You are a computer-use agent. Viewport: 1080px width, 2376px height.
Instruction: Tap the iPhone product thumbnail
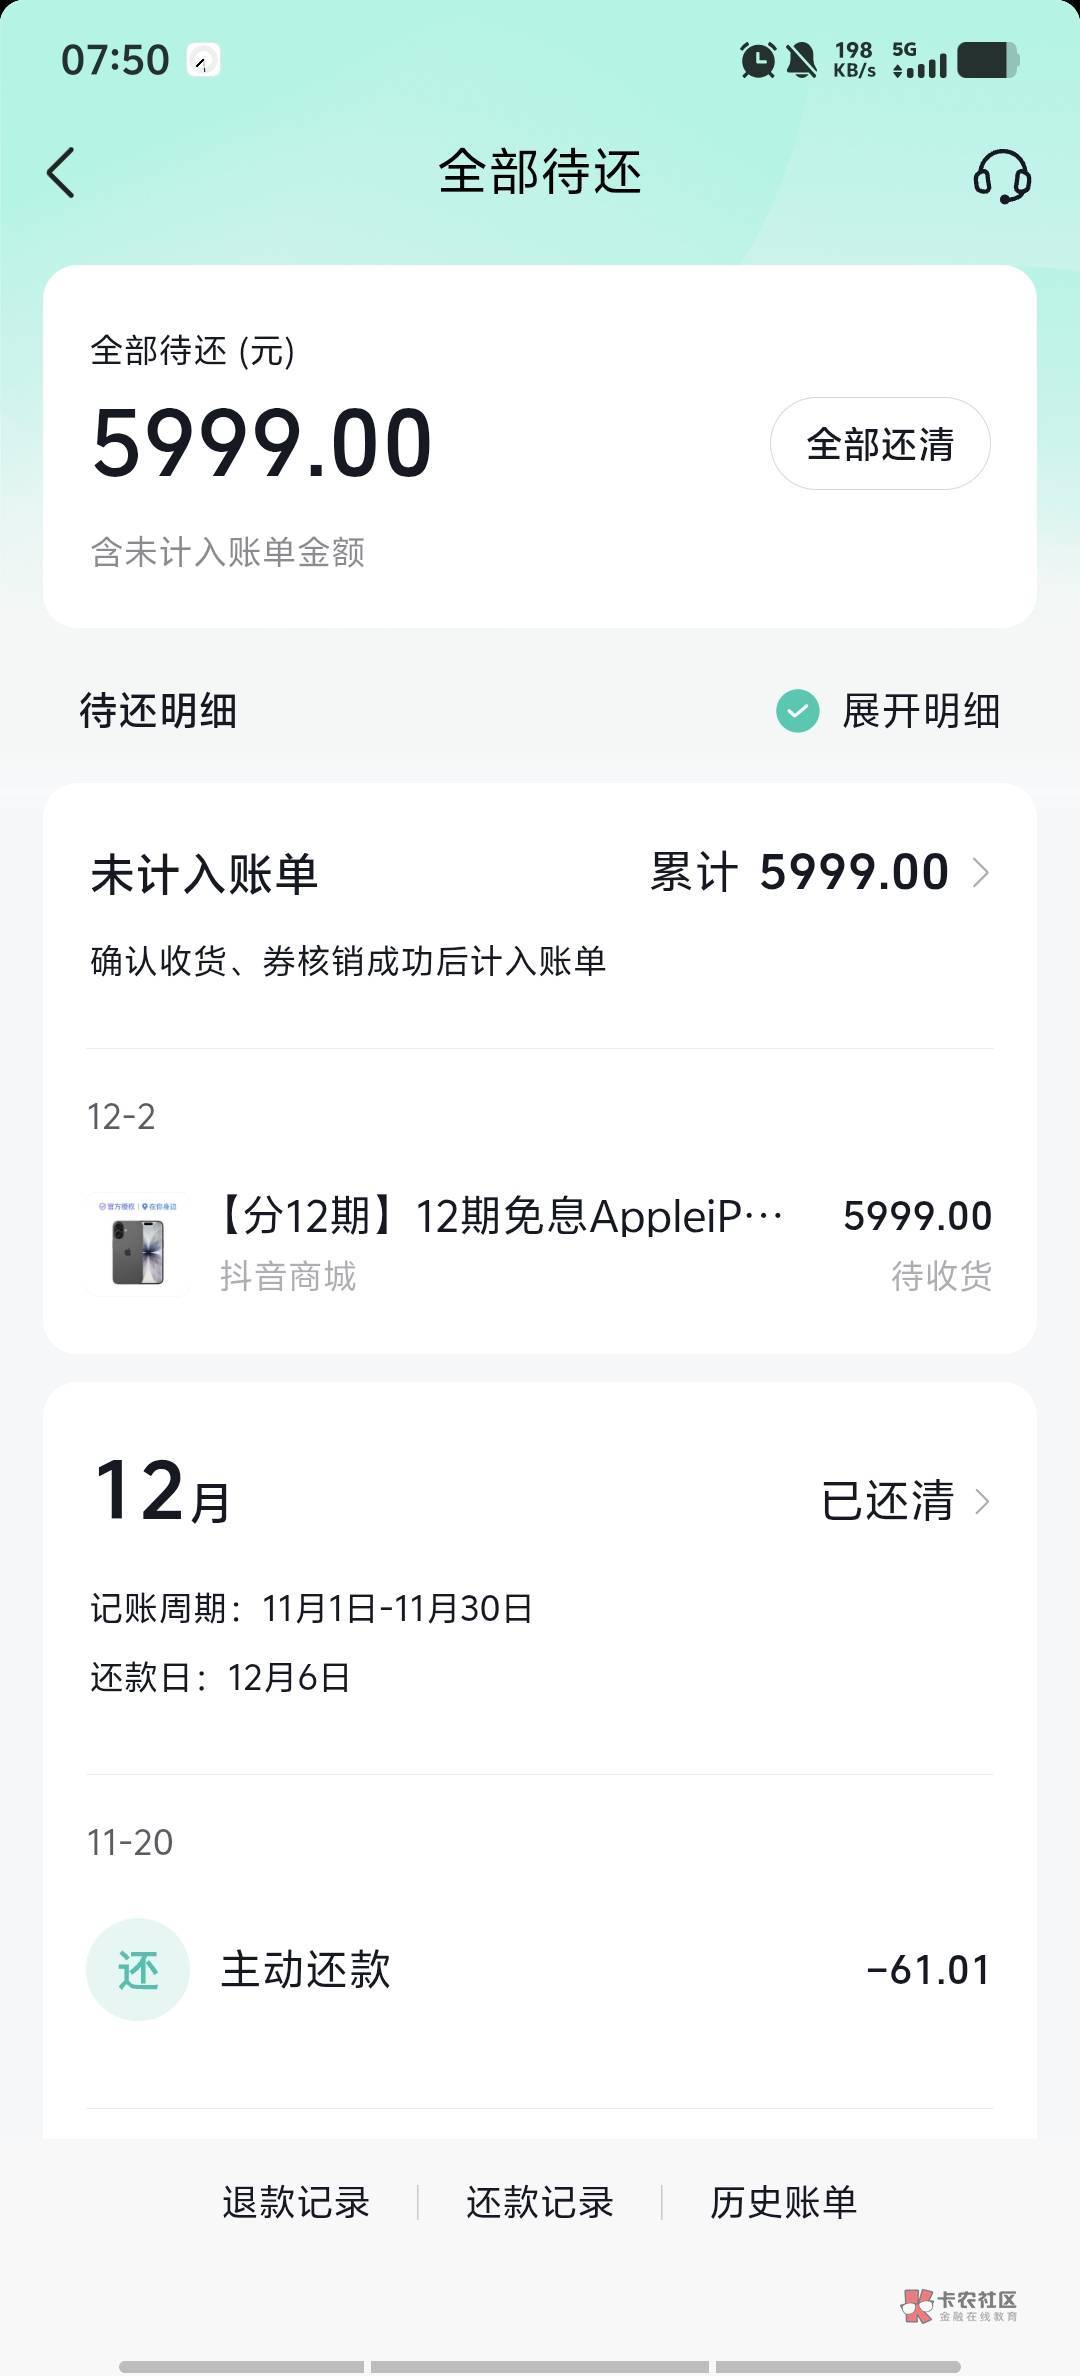click(x=138, y=1245)
